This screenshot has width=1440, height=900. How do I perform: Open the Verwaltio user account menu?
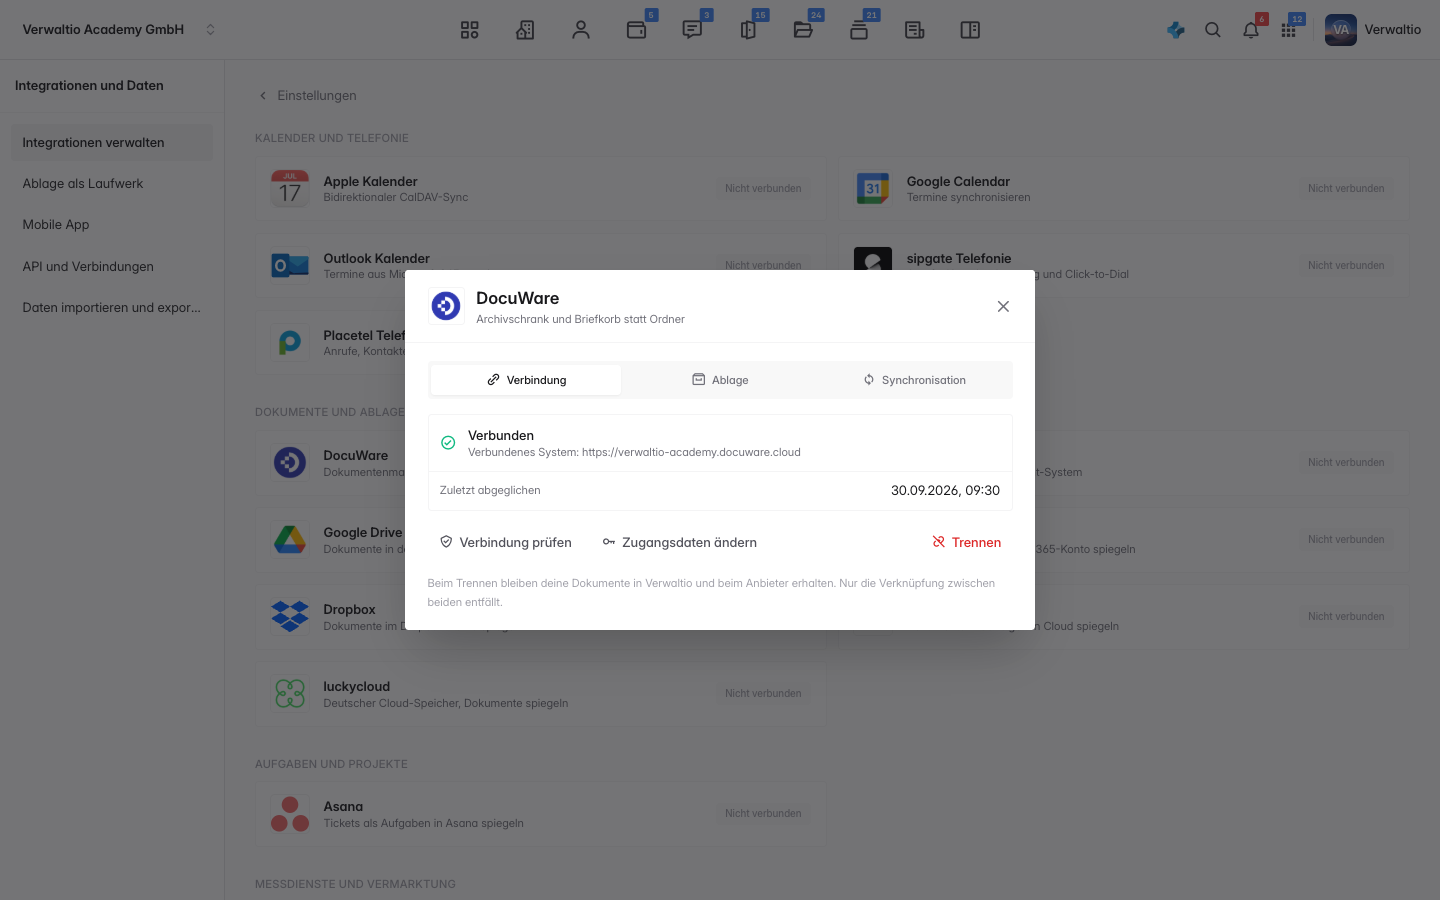1373,30
